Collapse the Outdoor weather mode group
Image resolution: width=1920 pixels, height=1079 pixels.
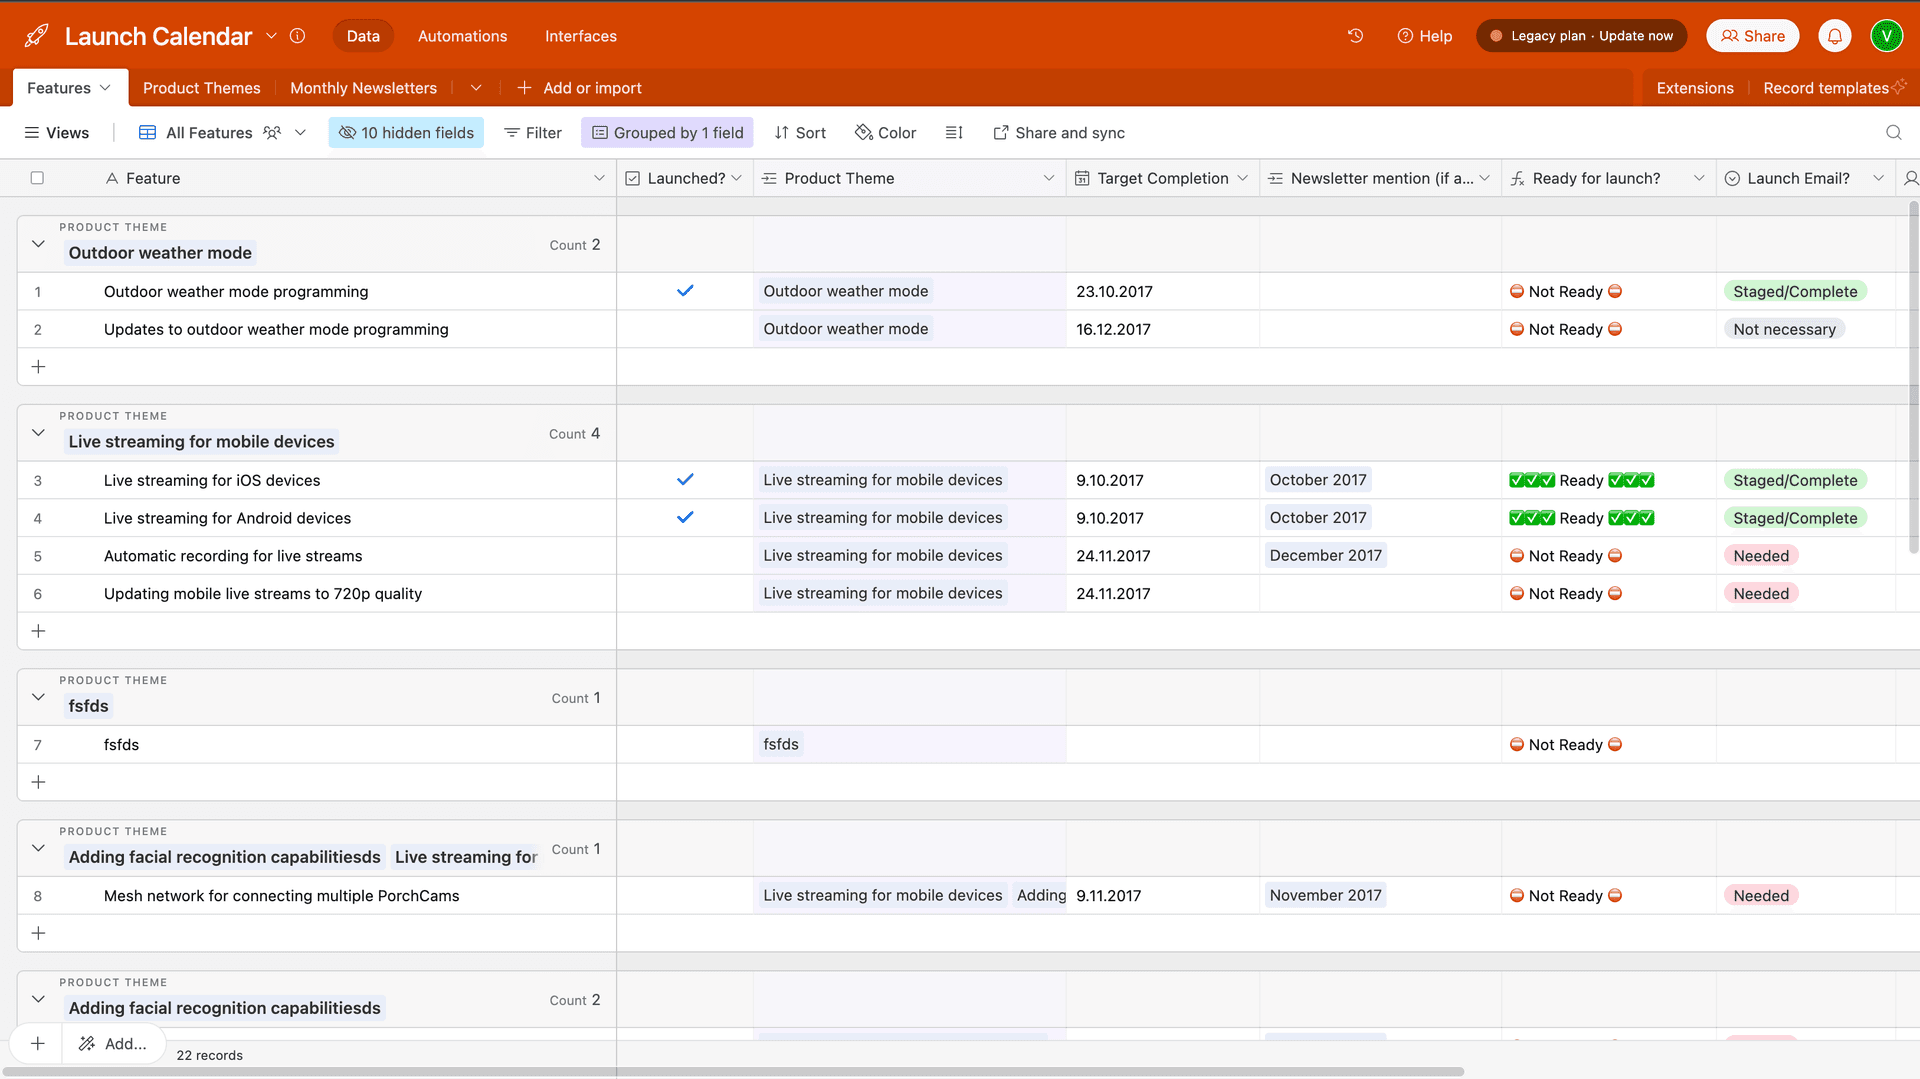37,243
